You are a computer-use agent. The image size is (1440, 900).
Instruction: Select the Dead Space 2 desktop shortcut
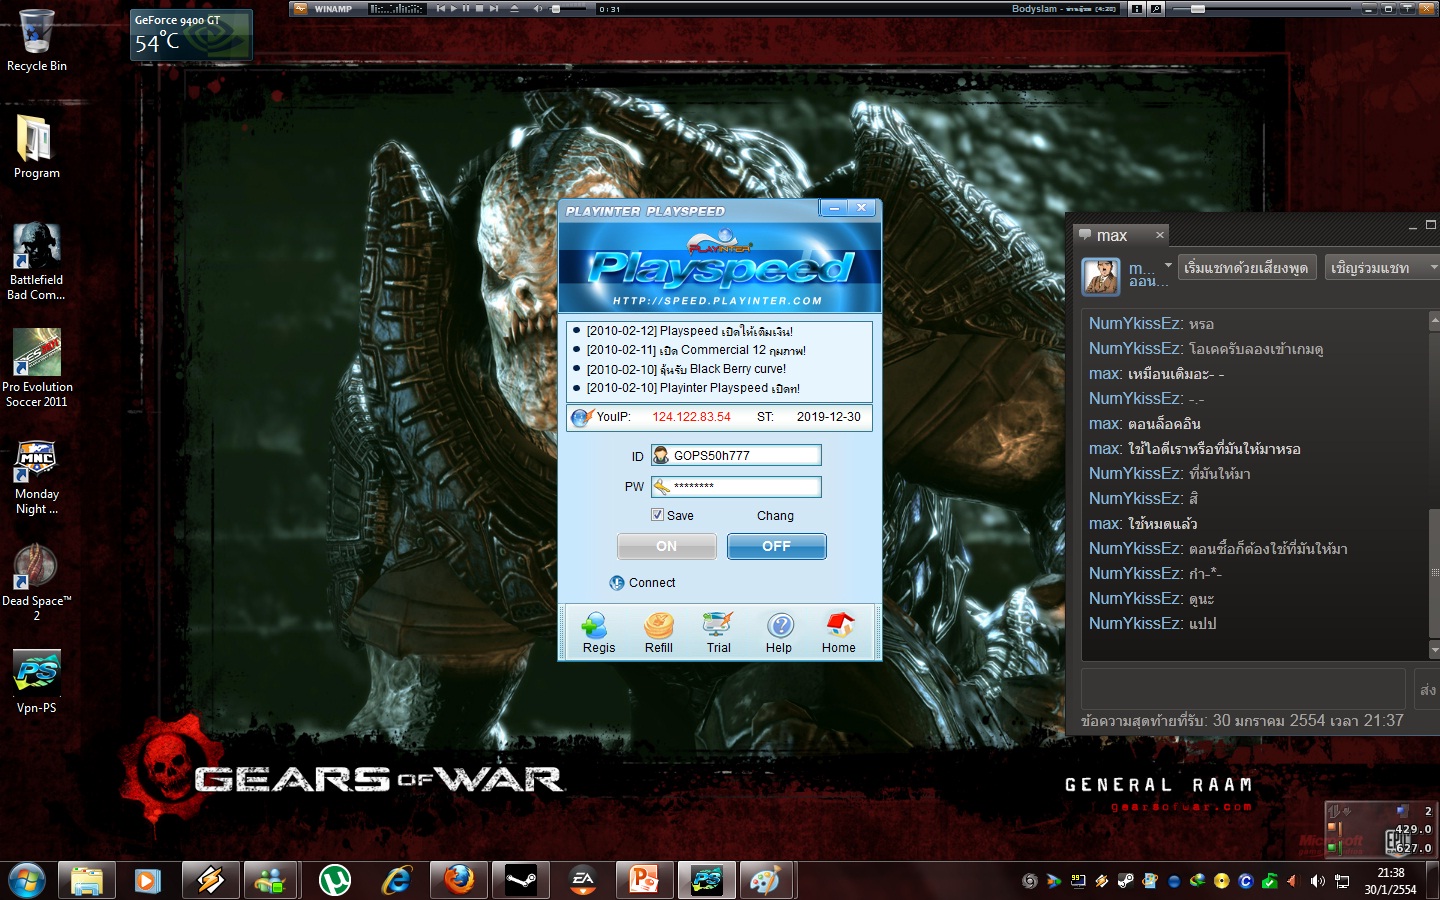click(x=37, y=583)
